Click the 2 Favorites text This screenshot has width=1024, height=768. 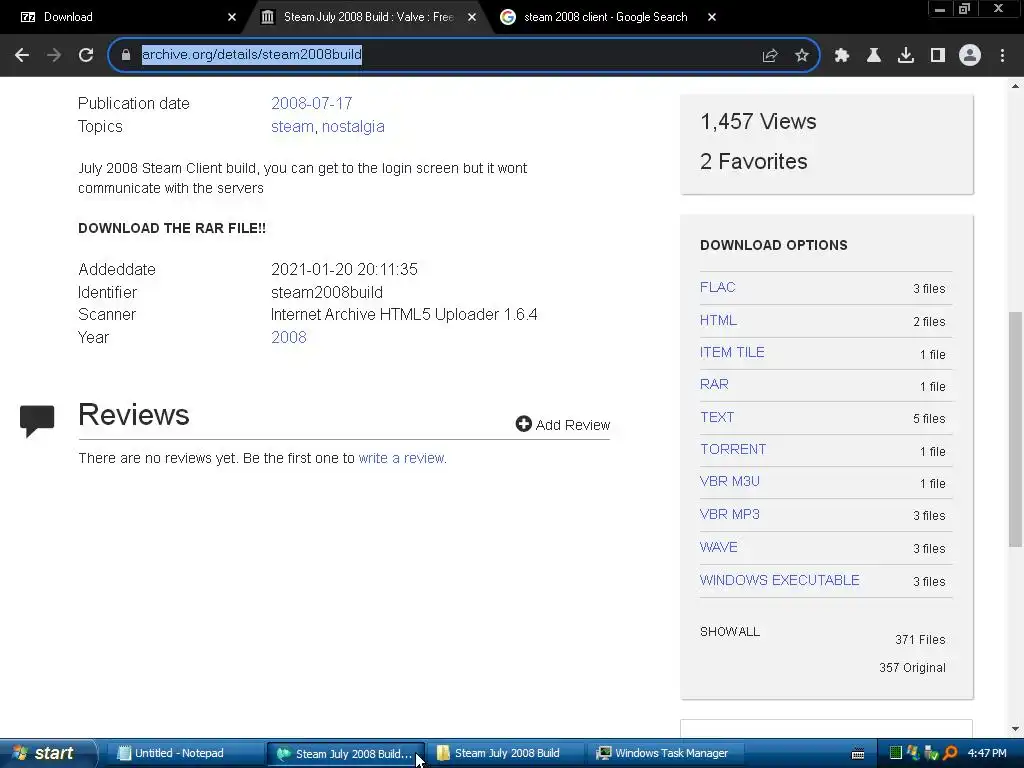754,161
